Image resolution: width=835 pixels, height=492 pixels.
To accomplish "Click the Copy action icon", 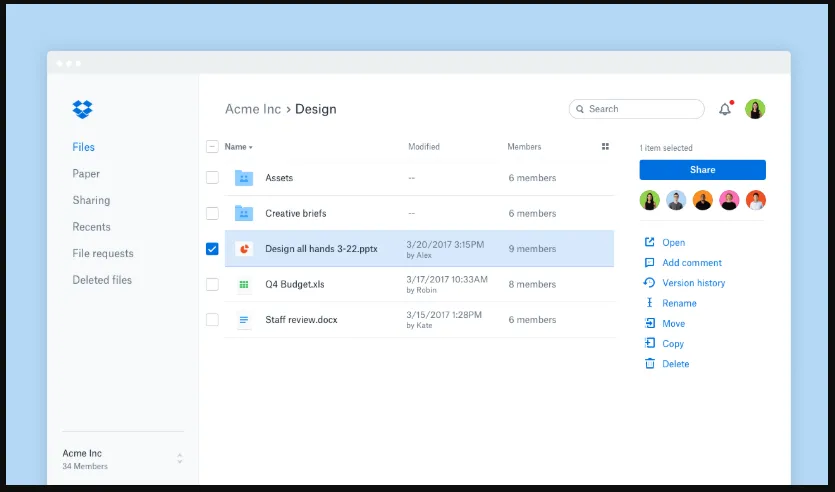I will [x=649, y=343].
